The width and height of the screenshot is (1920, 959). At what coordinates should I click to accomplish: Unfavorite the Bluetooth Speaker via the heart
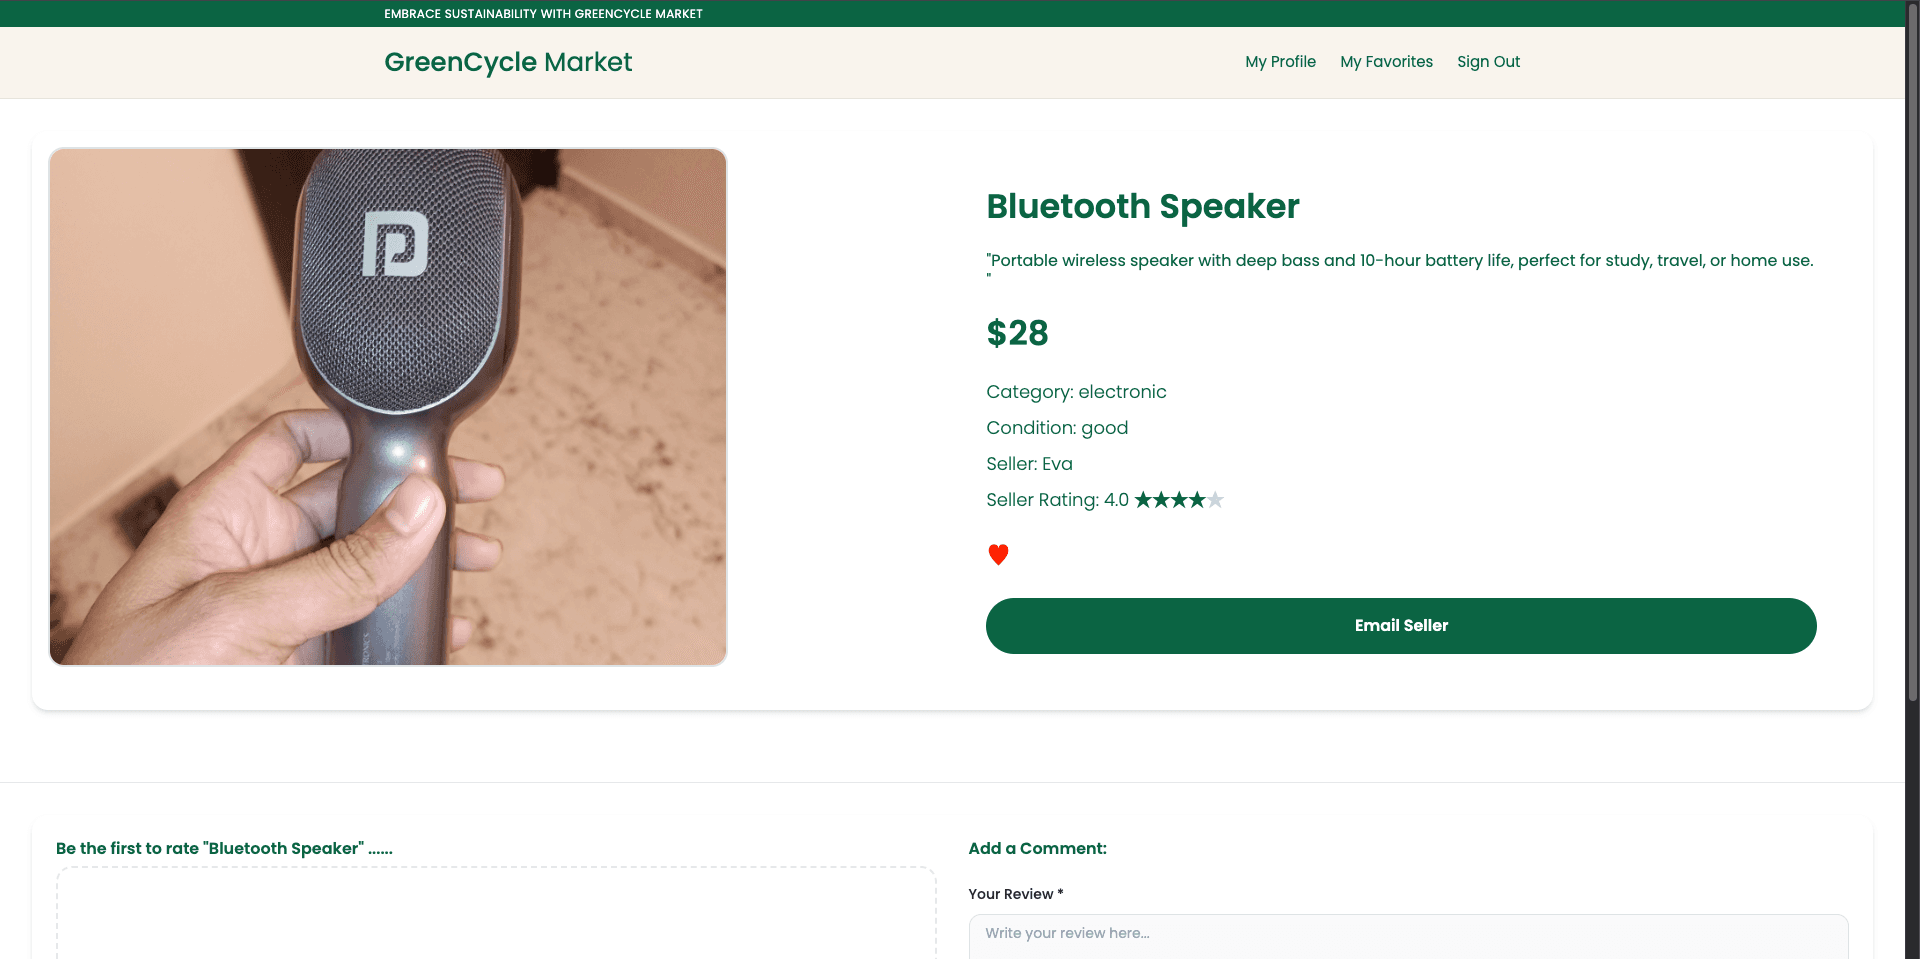(x=998, y=554)
